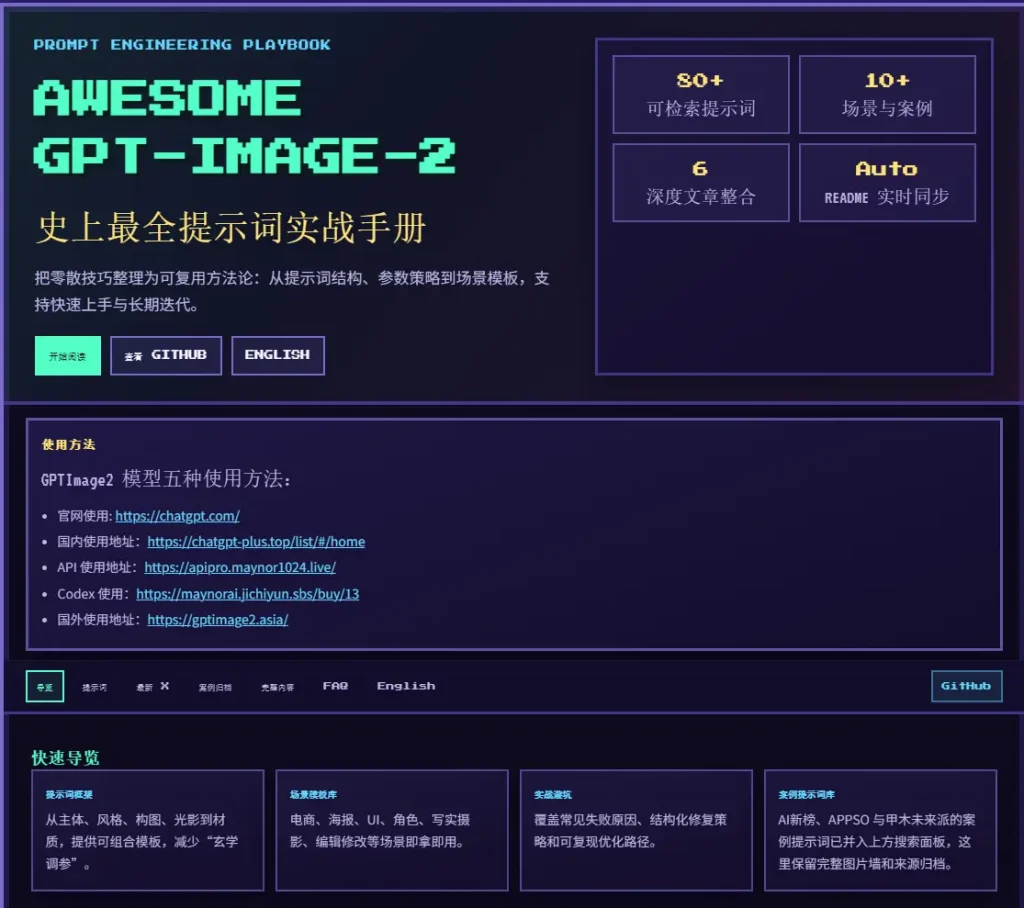The width and height of the screenshot is (1024, 908).
Task: Click the 10+ 场景与案例 stat card
Action: coord(887,95)
